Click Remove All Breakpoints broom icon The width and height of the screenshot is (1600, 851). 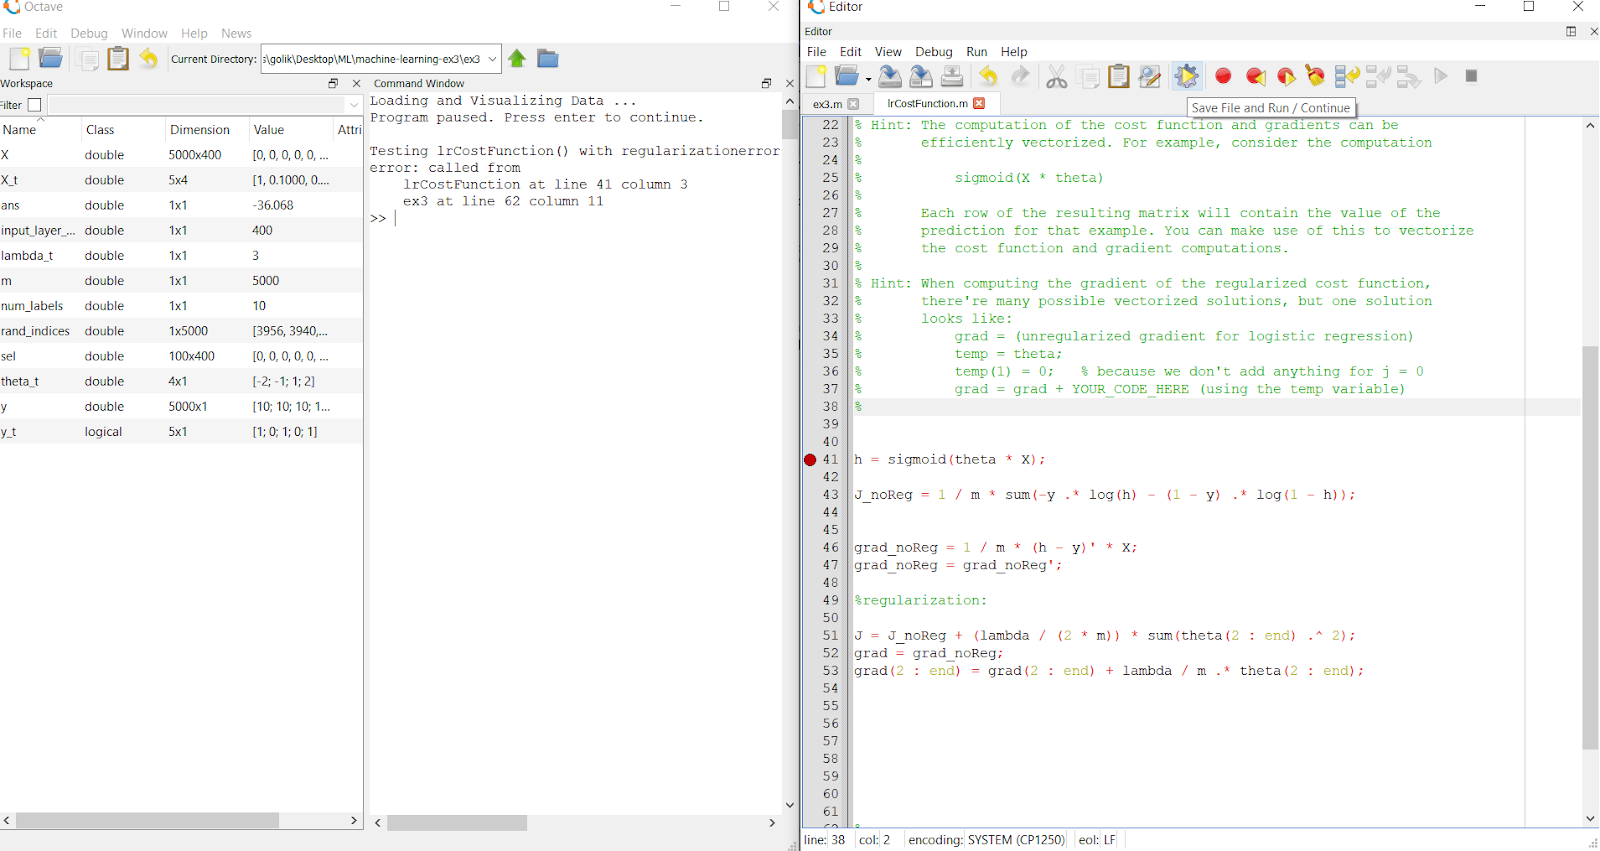(x=1315, y=76)
